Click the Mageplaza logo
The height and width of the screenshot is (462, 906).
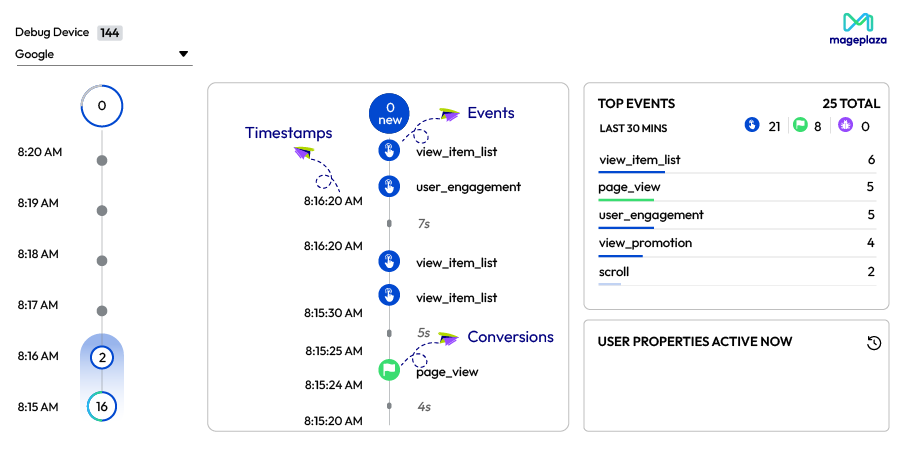[x=857, y=30]
